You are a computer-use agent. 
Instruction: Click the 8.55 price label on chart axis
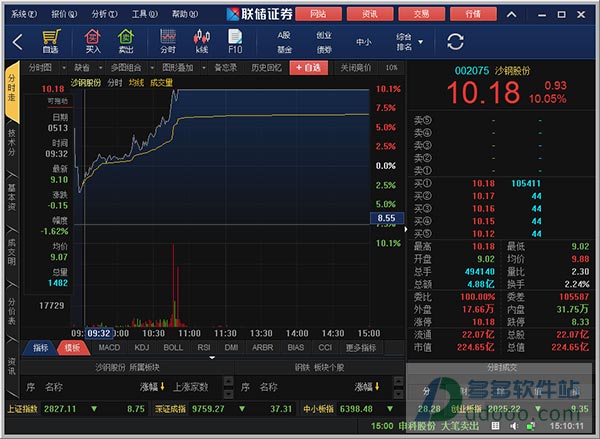387,218
